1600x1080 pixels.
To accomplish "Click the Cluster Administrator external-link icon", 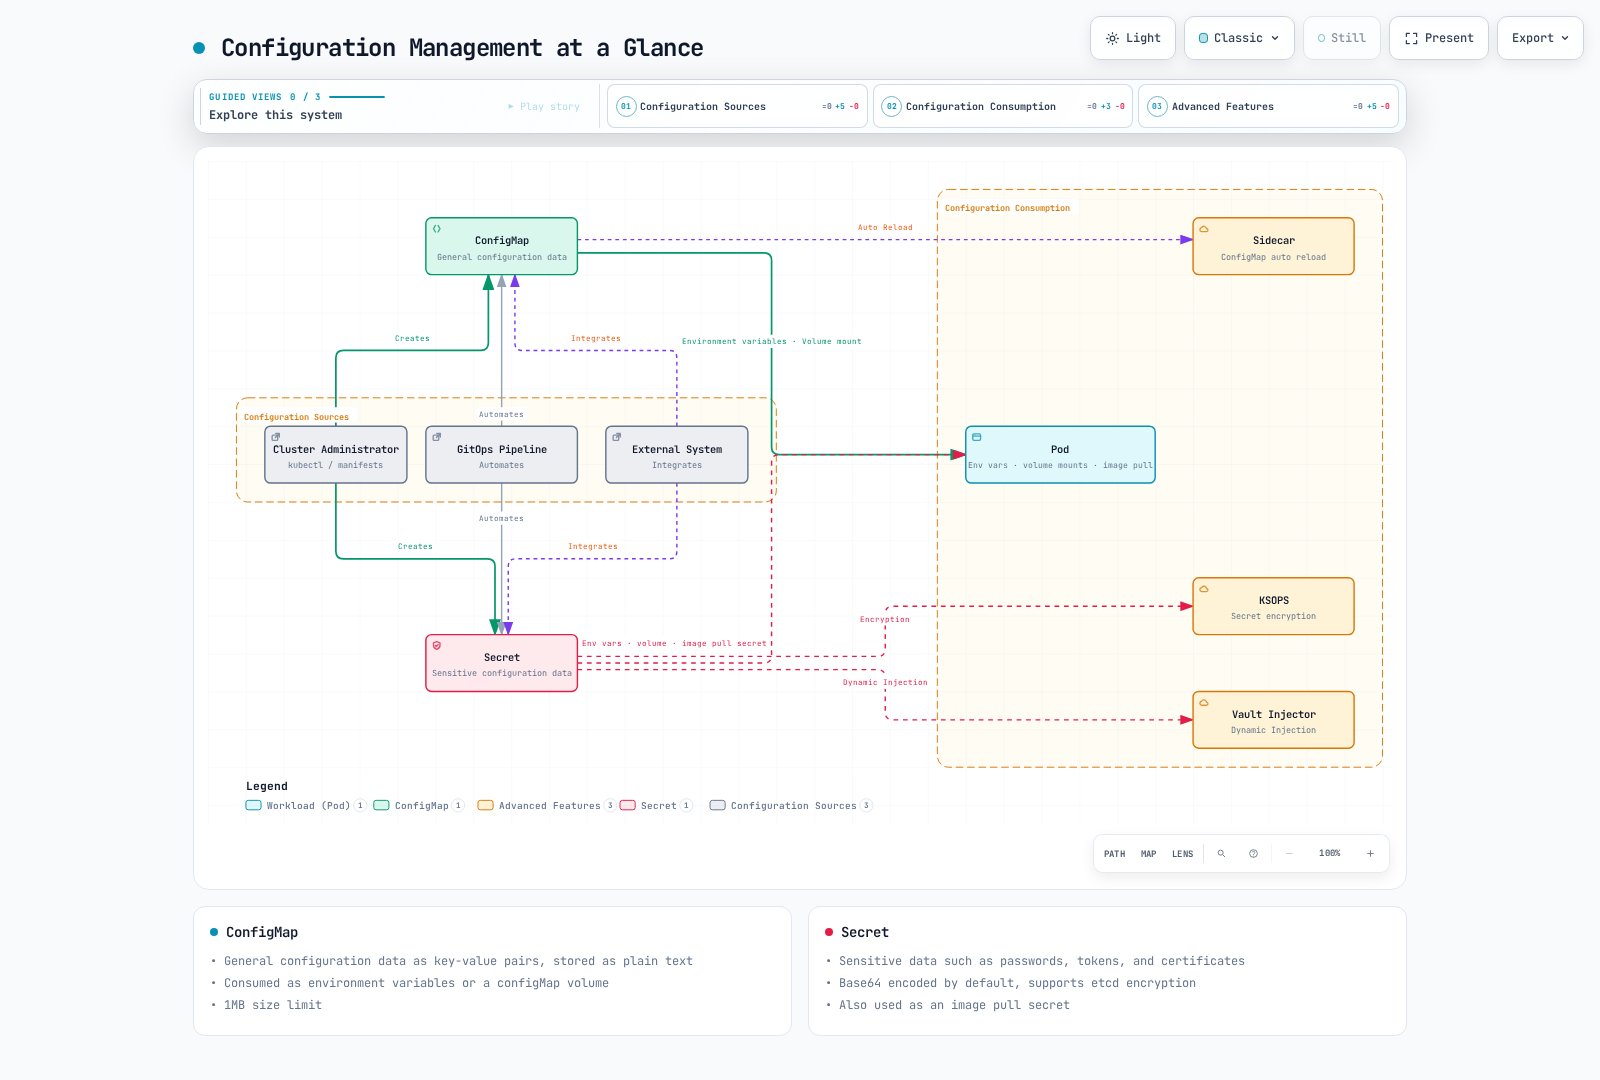I will [276, 437].
